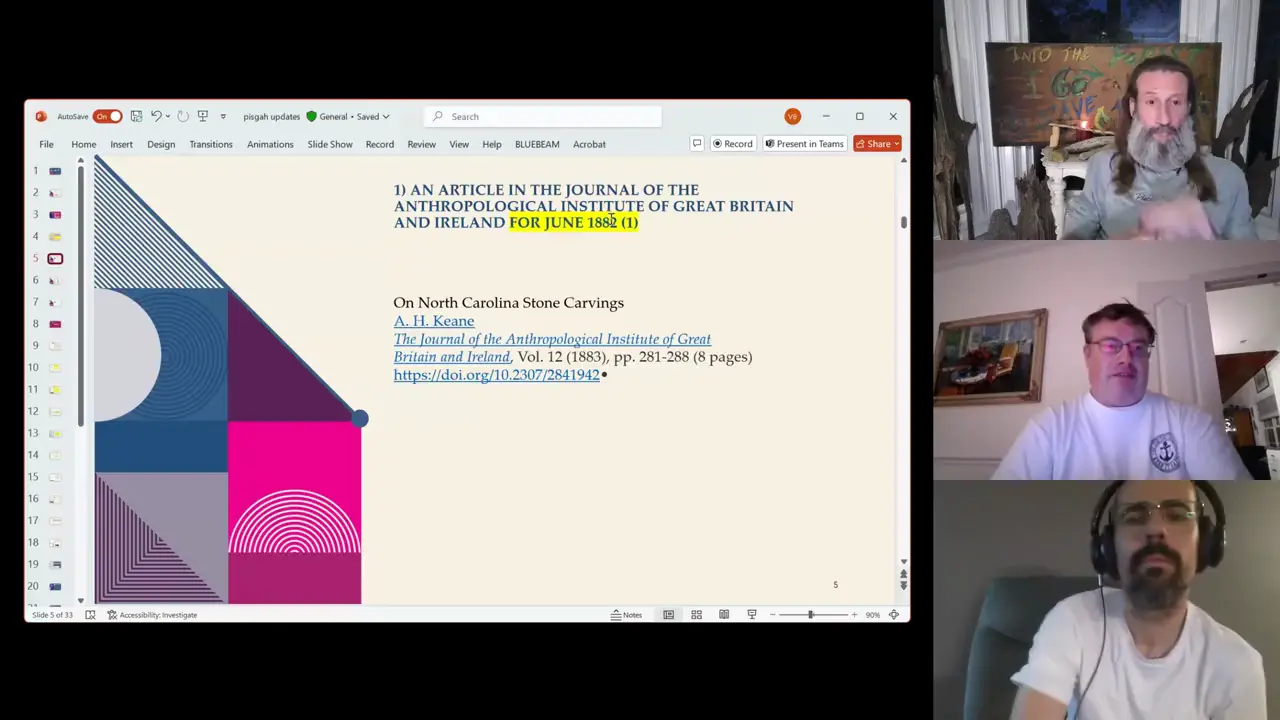The width and height of the screenshot is (1280, 720).
Task: Click into the Search box
Action: (543, 116)
